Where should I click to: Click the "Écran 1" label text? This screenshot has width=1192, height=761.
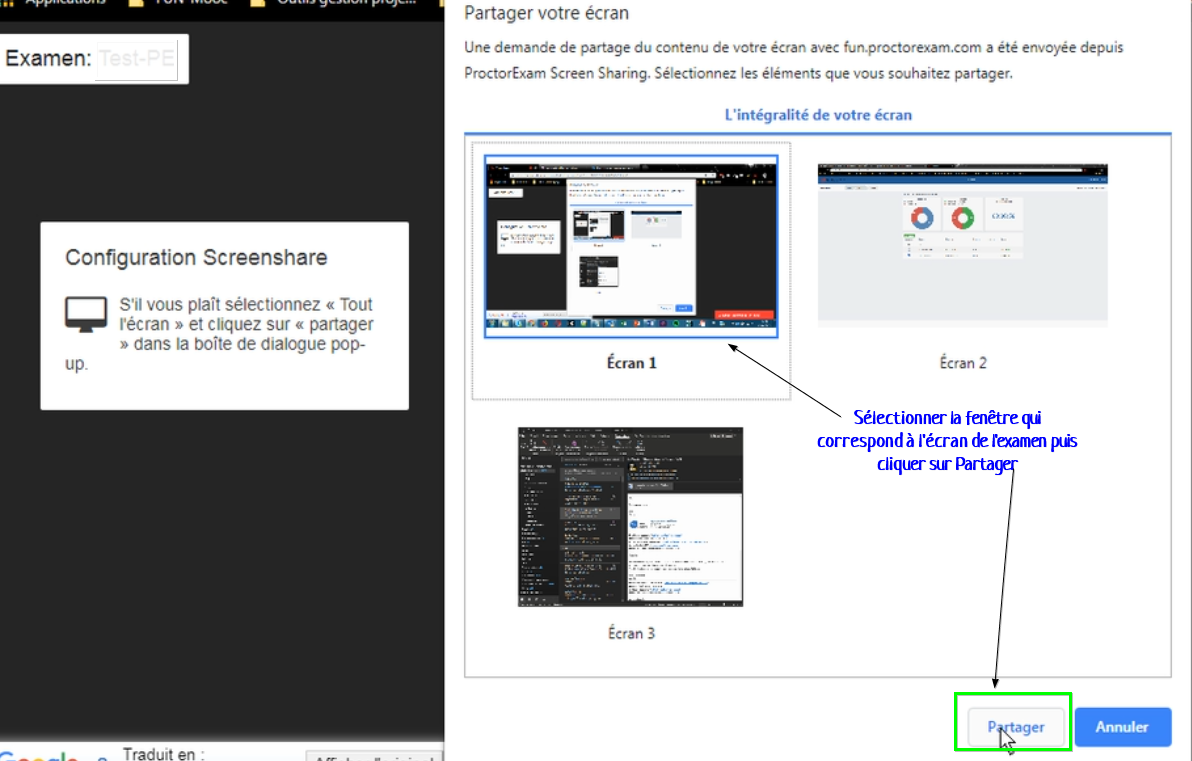tap(631, 363)
